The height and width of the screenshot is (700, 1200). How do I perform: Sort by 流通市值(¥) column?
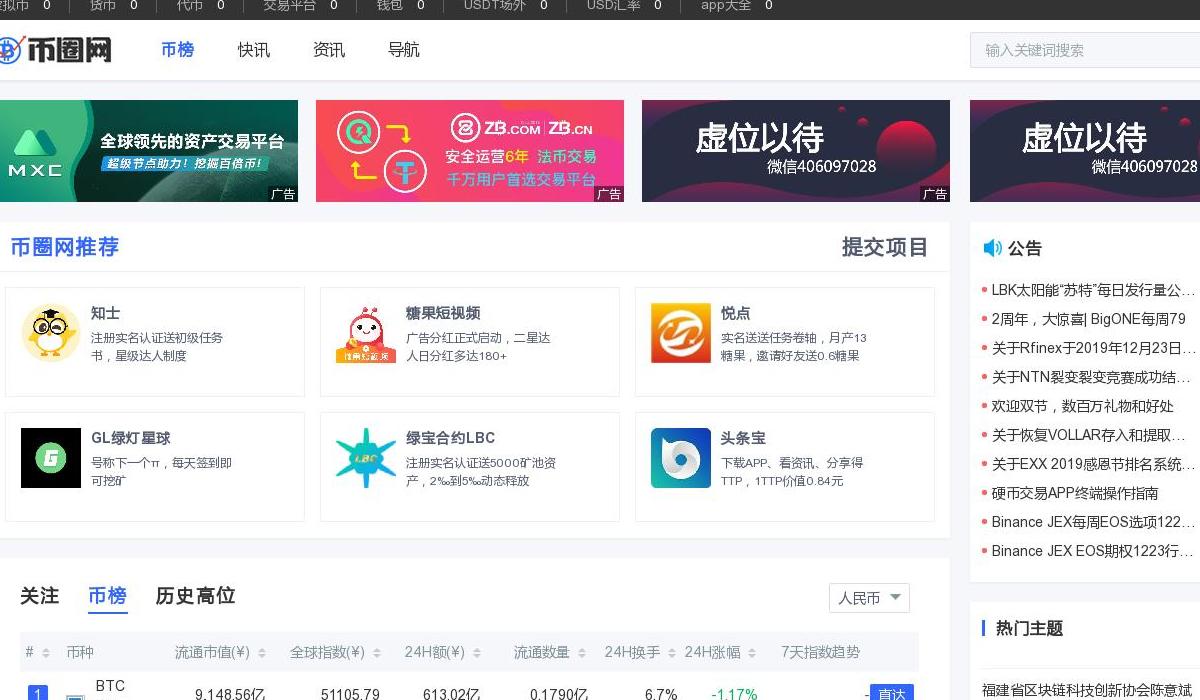coord(262,653)
